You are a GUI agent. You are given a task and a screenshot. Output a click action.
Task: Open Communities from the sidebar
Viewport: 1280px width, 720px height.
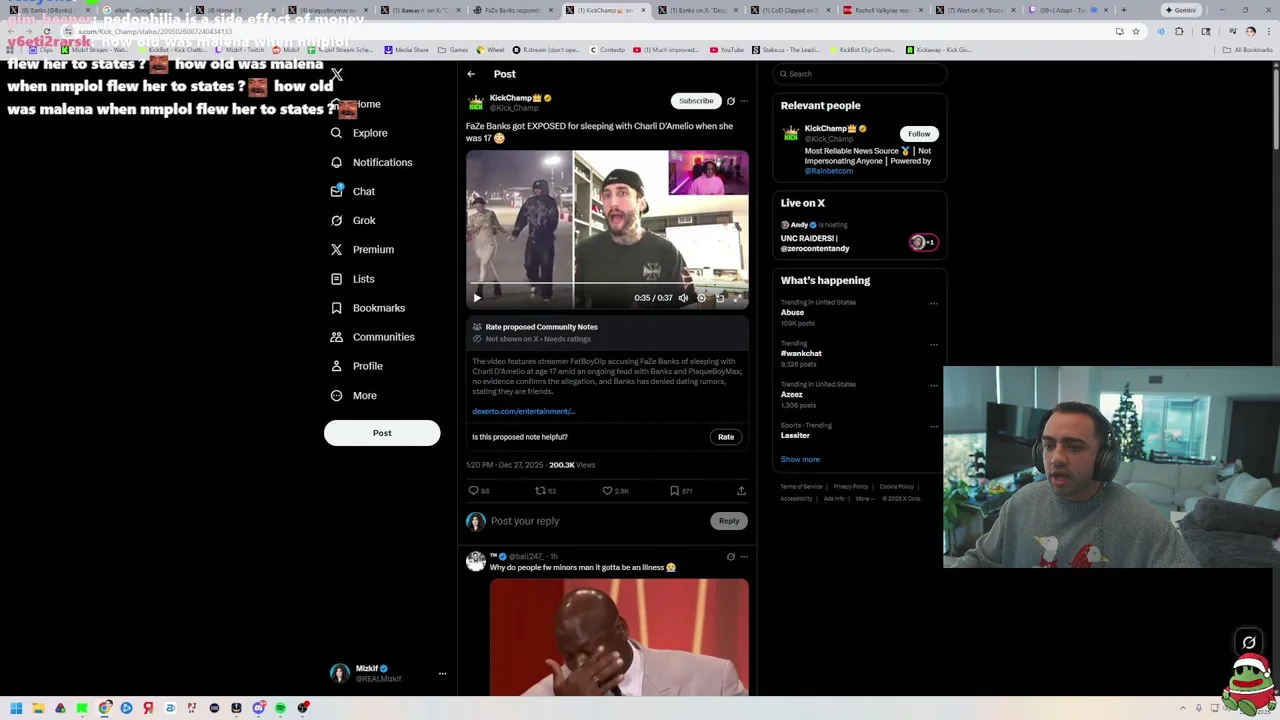(372, 337)
